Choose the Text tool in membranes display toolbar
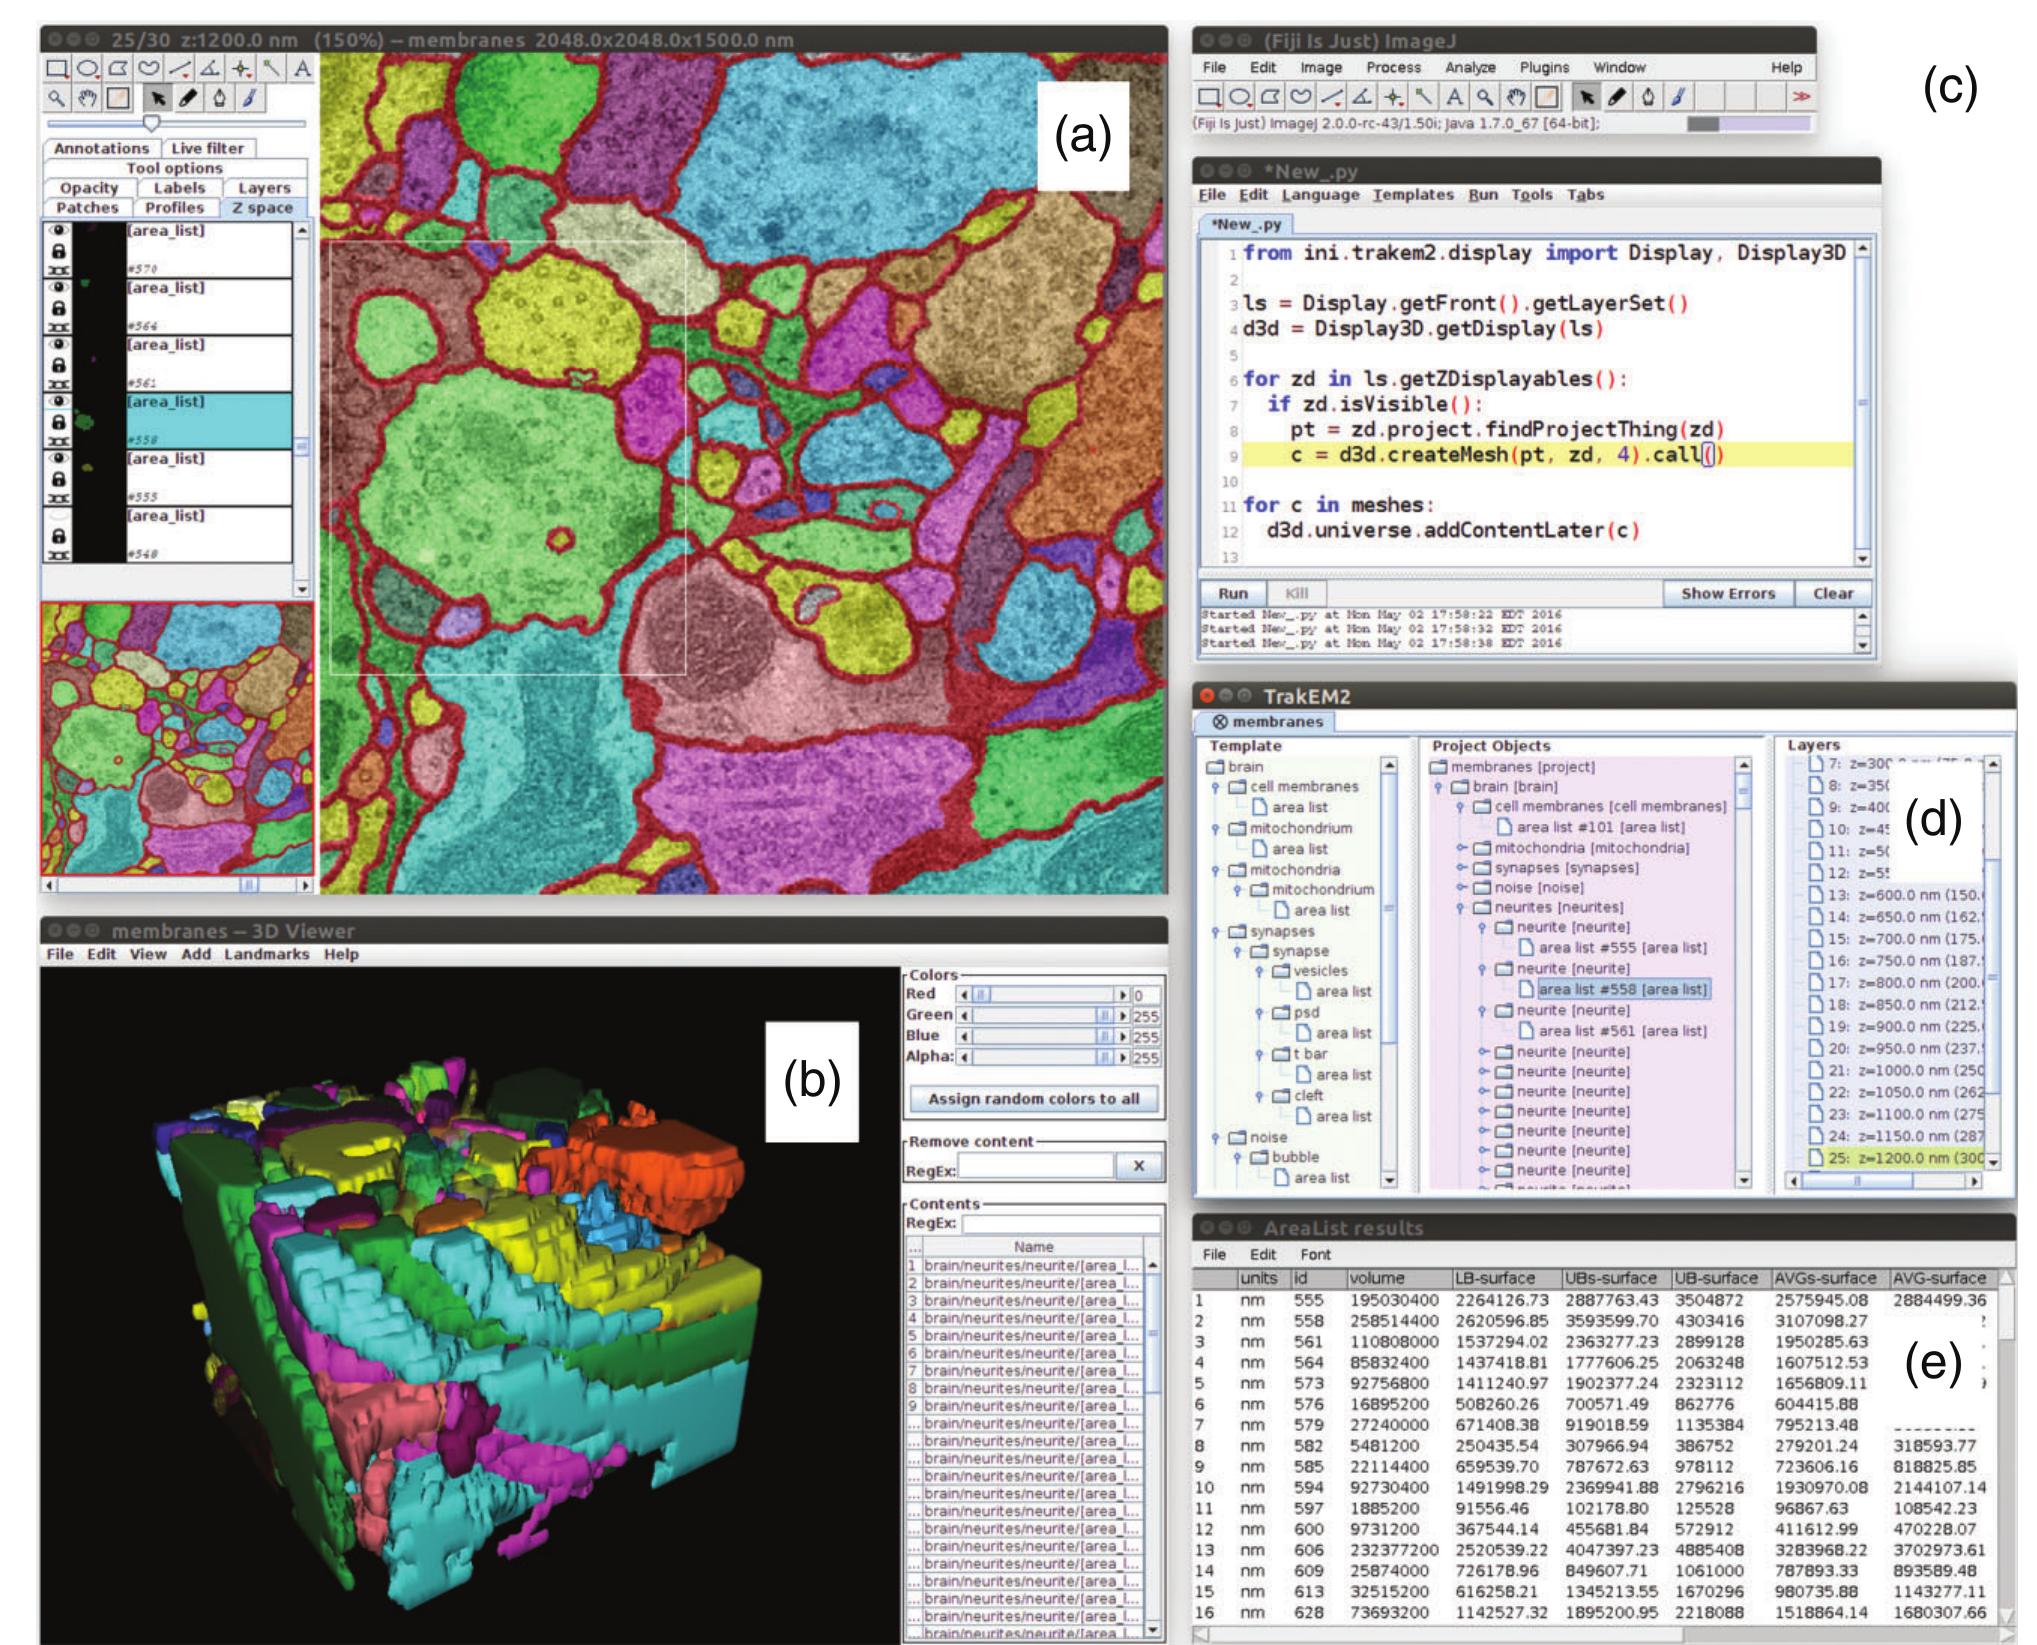Screen dimensions: 2037x1645 [x=302, y=69]
